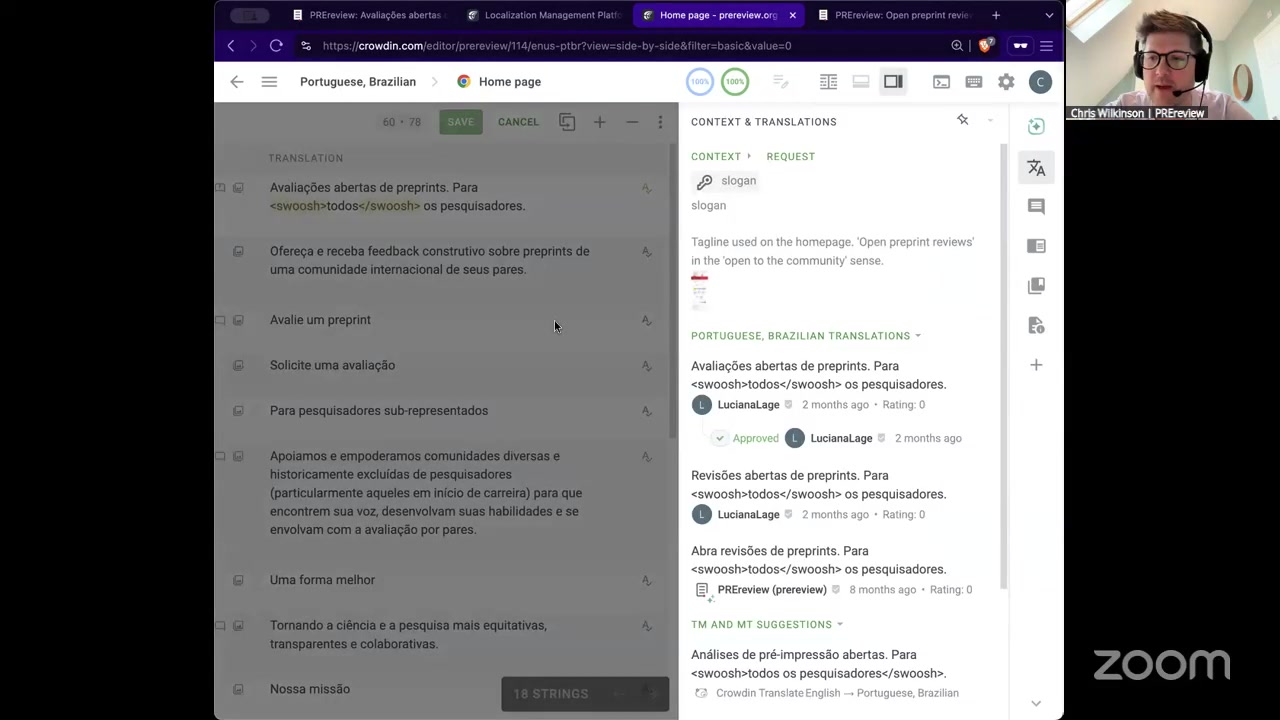Image resolution: width=1280 pixels, height=720 pixels.
Task: Collapse the Portuguese, Brazilian Translations section
Action: (x=917, y=336)
